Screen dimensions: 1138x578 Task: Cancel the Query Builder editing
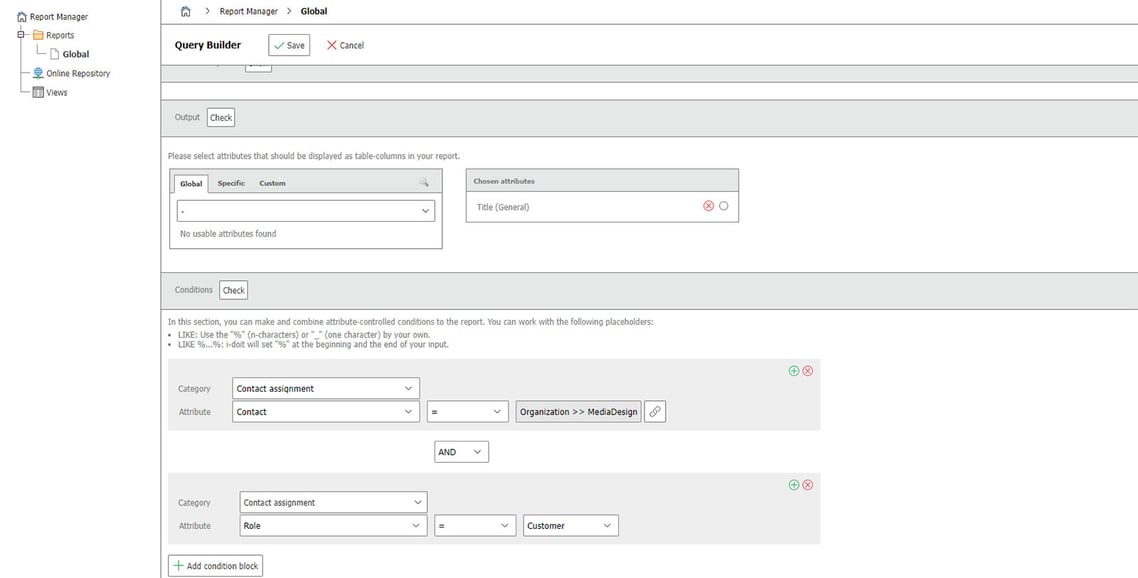point(345,45)
